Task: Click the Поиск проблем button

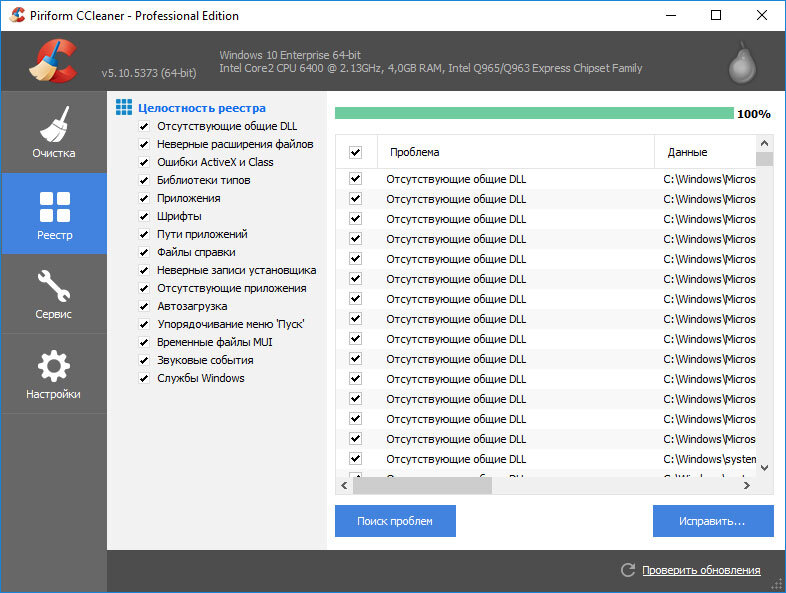Action: coord(395,521)
